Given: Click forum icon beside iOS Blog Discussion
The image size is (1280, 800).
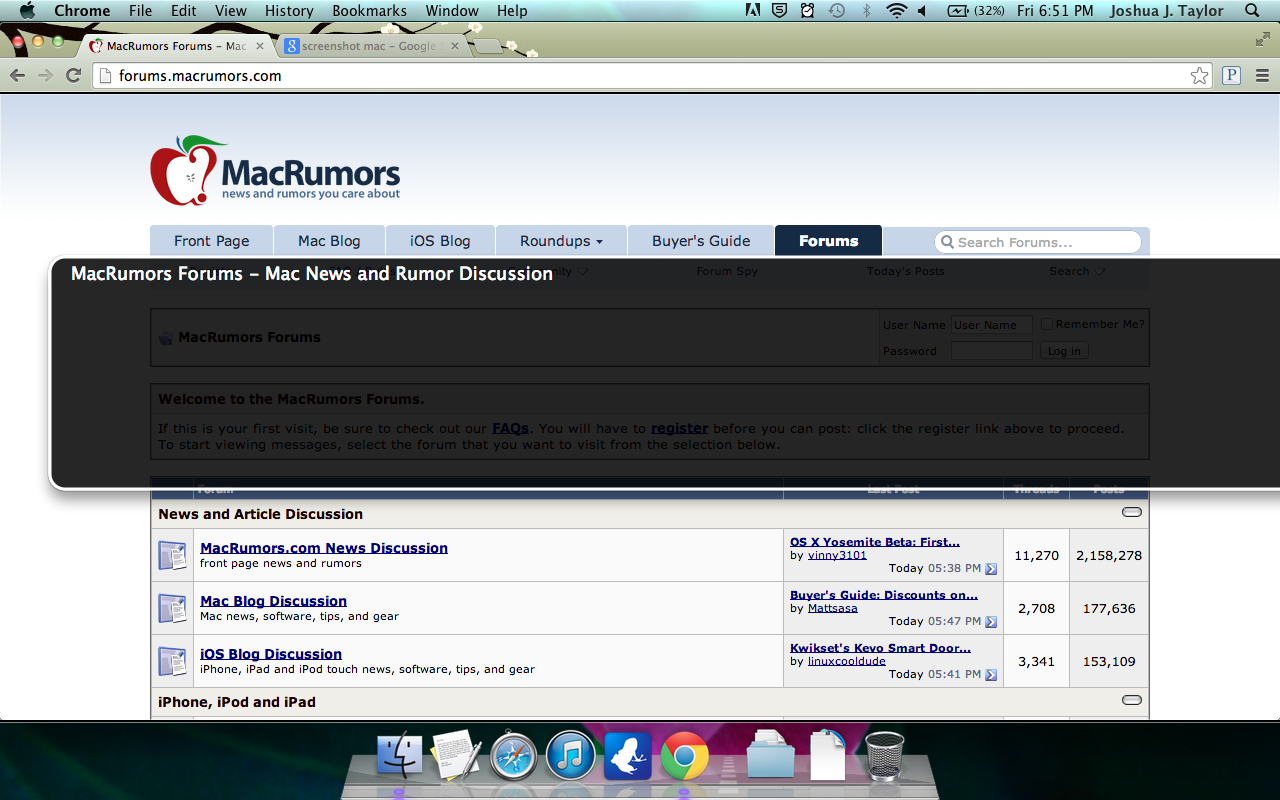Looking at the screenshot, I should 172,661.
